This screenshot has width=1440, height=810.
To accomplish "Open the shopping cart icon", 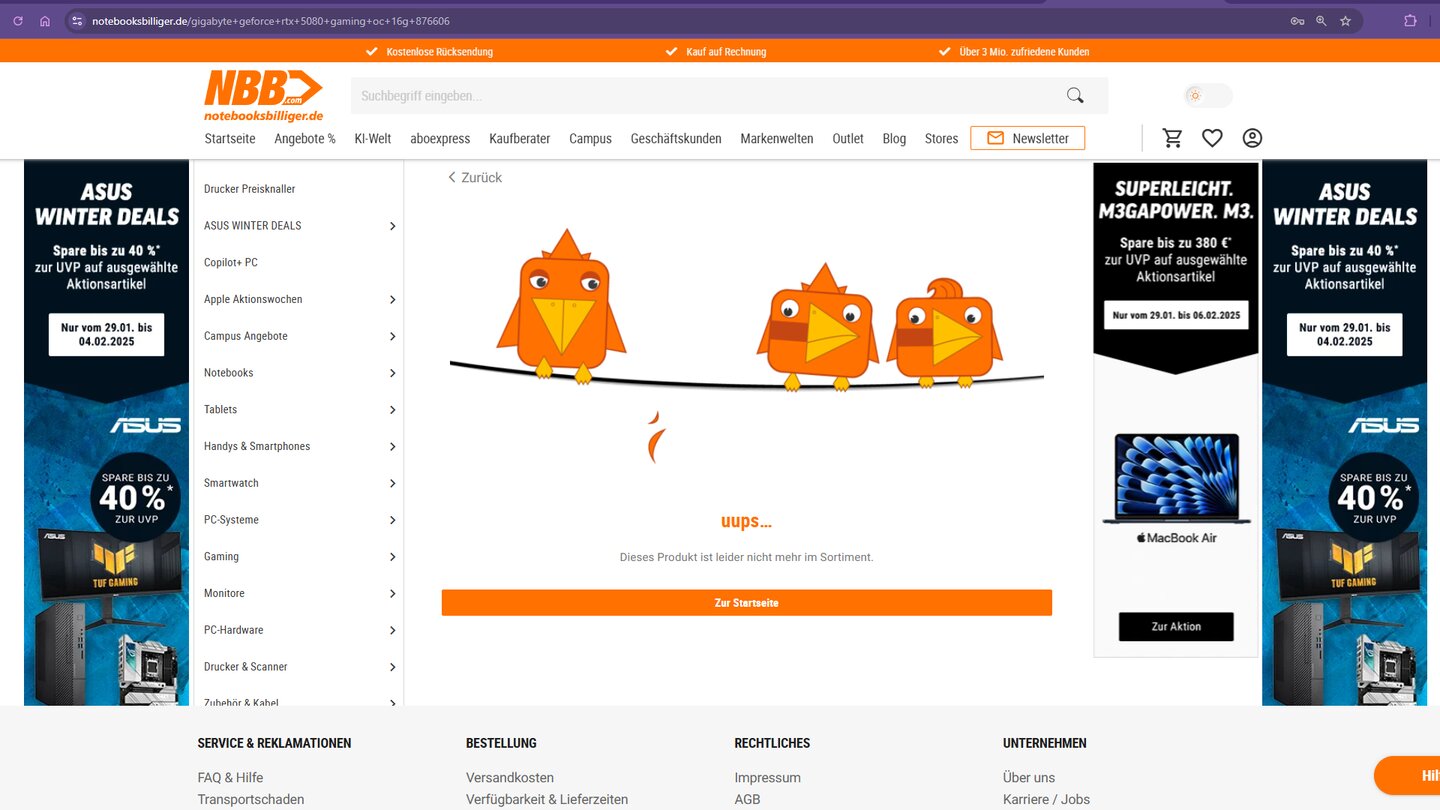I will (x=1173, y=138).
